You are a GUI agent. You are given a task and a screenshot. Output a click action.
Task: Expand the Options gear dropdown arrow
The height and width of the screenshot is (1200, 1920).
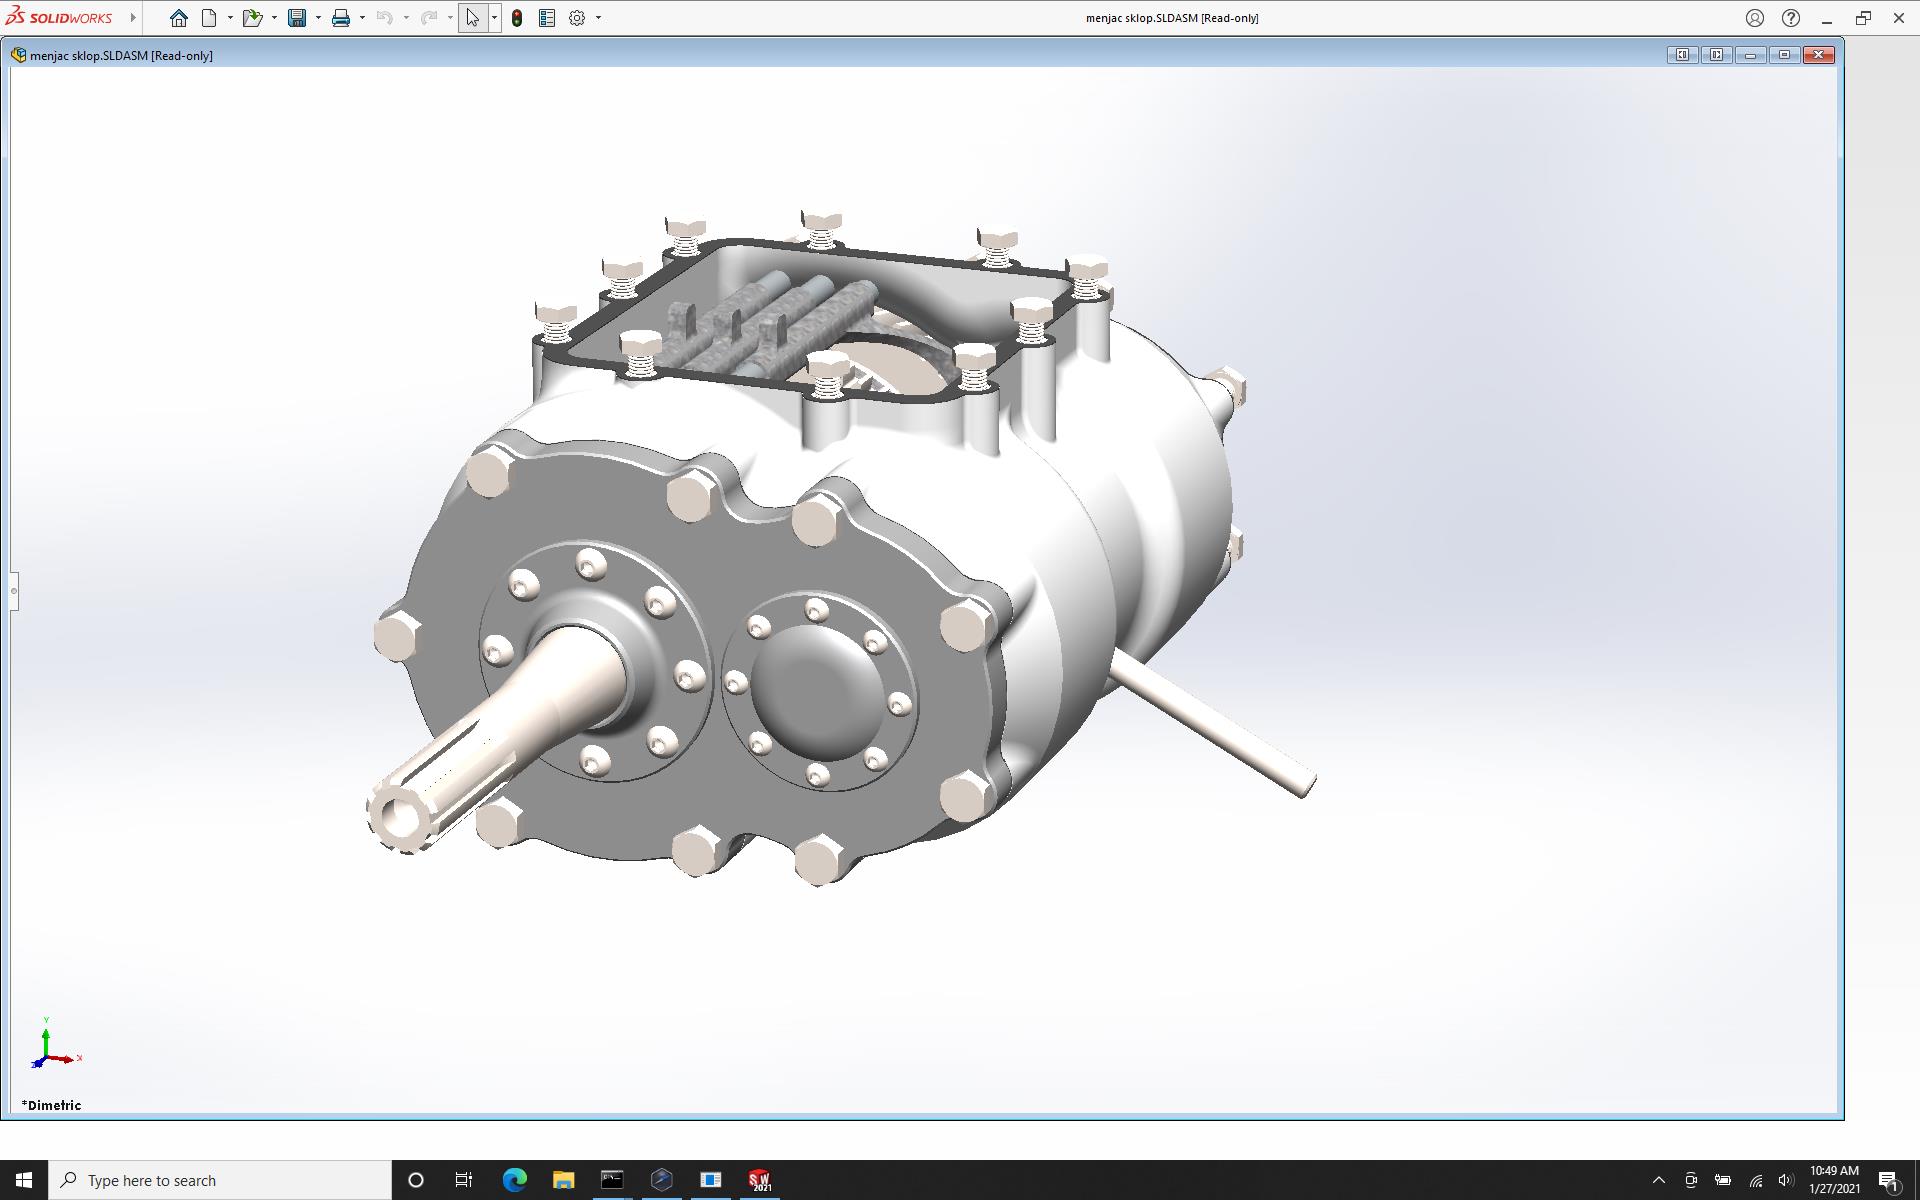(598, 18)
